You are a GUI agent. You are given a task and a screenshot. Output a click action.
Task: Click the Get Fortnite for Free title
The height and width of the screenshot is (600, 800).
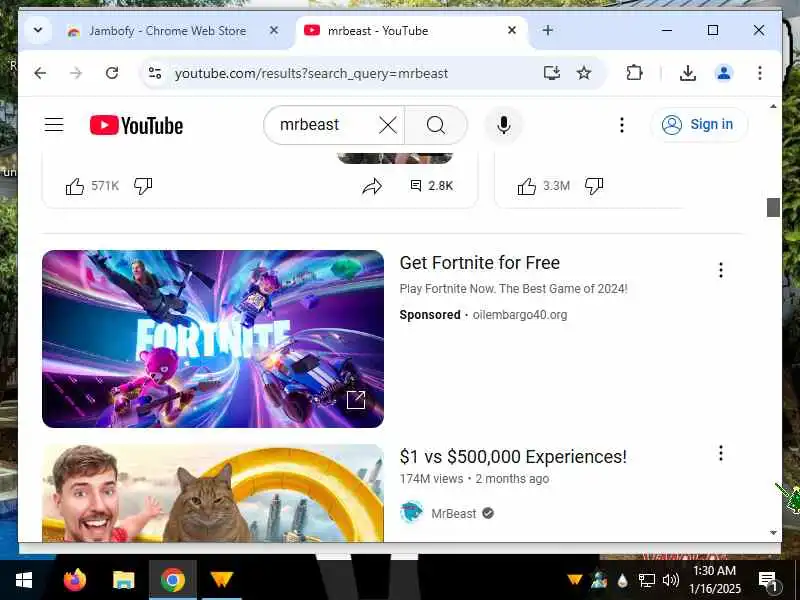click(480, 263)
